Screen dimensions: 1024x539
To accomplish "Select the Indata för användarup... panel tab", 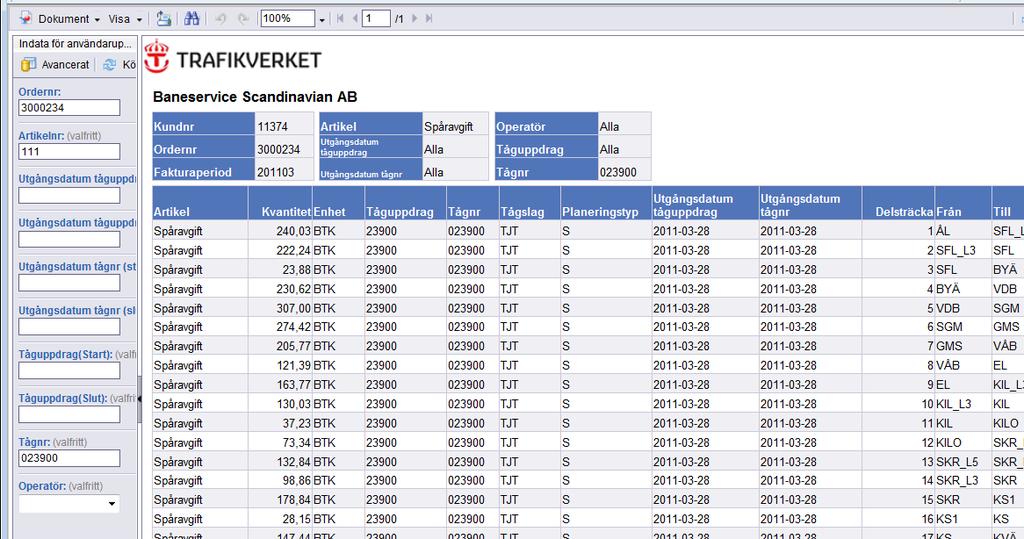I will [x=75, y=44].
